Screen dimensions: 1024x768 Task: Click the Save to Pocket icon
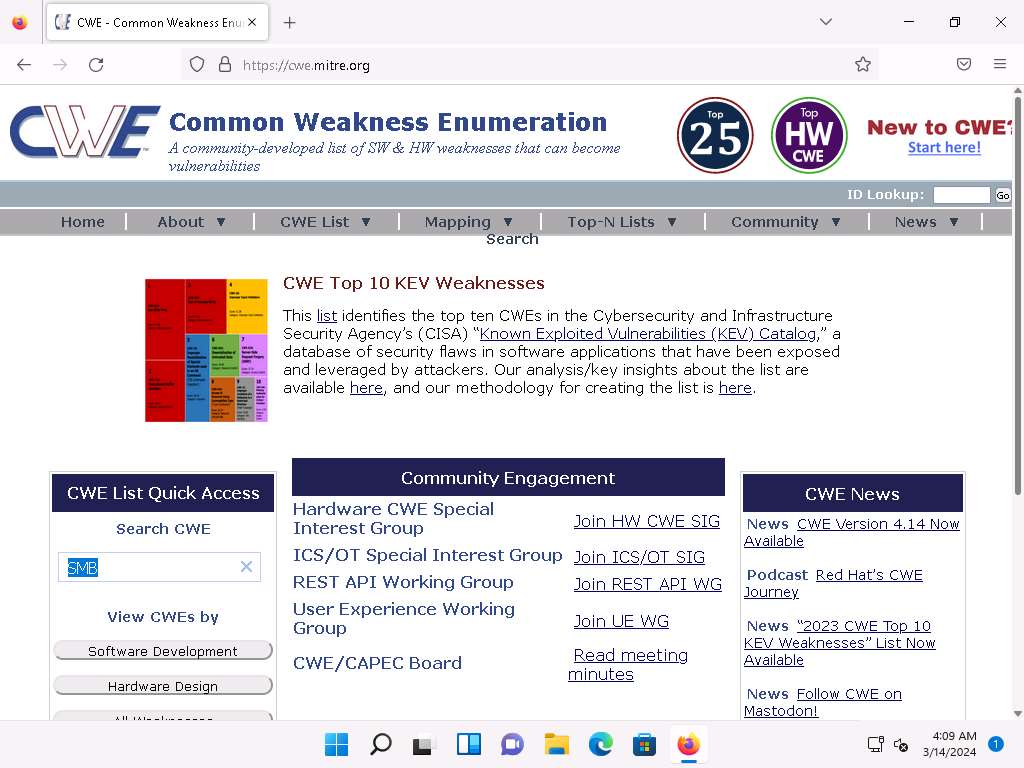pyautogui.click(x=964, y=65)
